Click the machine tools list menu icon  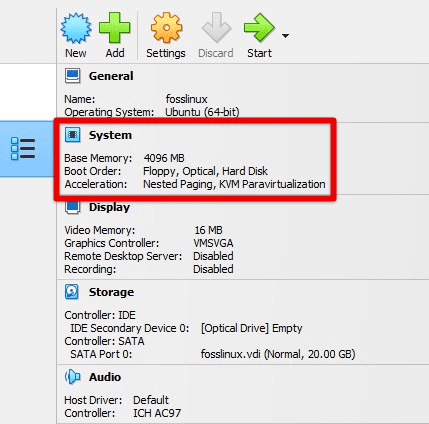click(23, 149)
